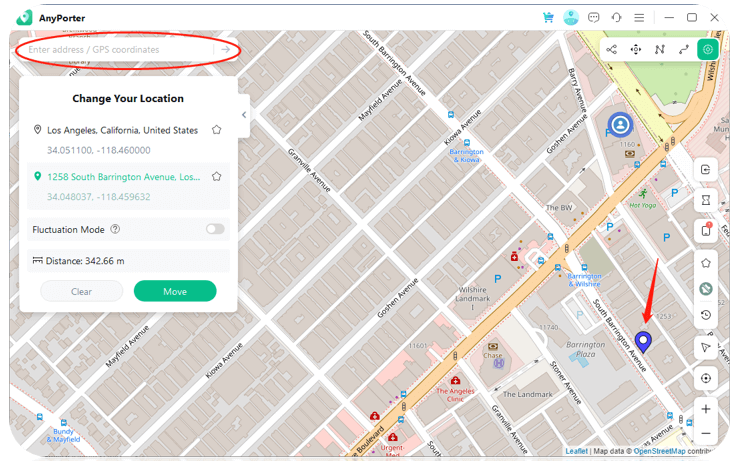Minimize the AnyPorter window
This screenshot has height=461, width=747.
click(669, 18)
